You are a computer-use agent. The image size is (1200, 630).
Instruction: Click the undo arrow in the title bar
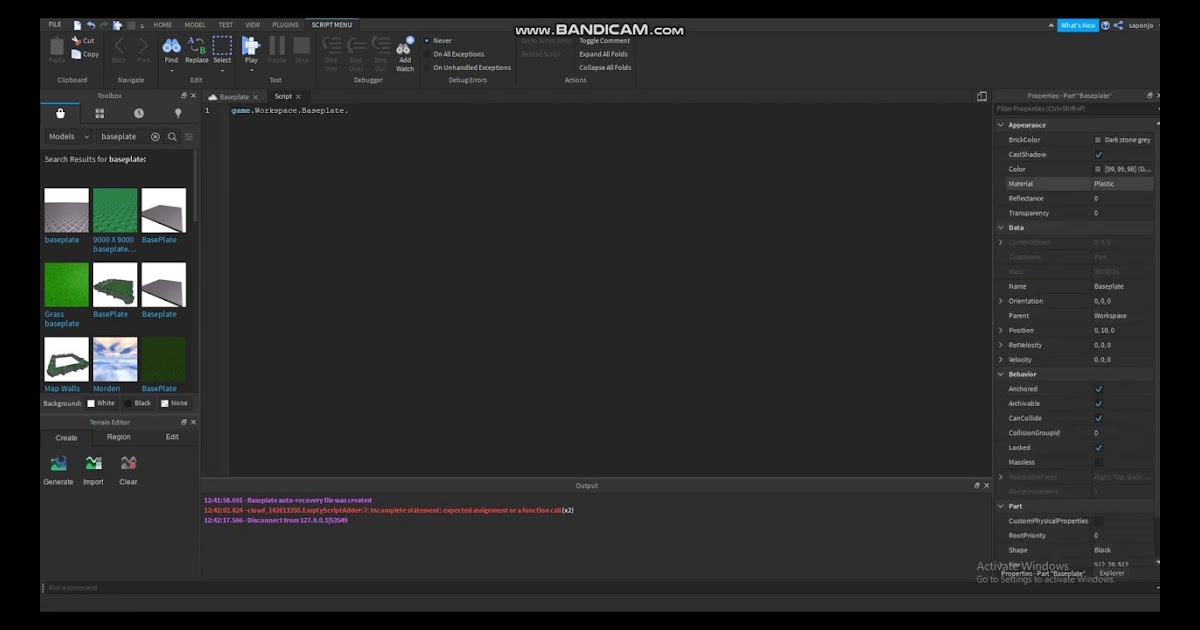(x=91, y=24)
